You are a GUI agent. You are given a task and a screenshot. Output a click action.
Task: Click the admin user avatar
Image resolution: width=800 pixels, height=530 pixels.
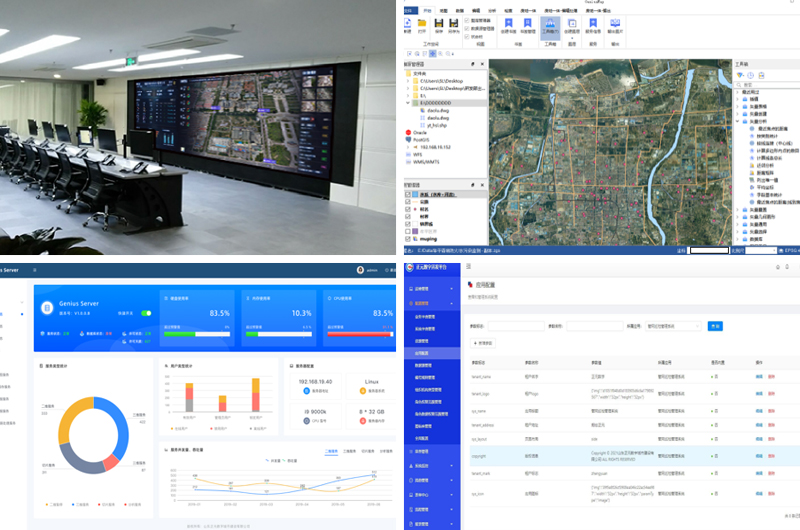pyautogui.click(x=359, y=270)
